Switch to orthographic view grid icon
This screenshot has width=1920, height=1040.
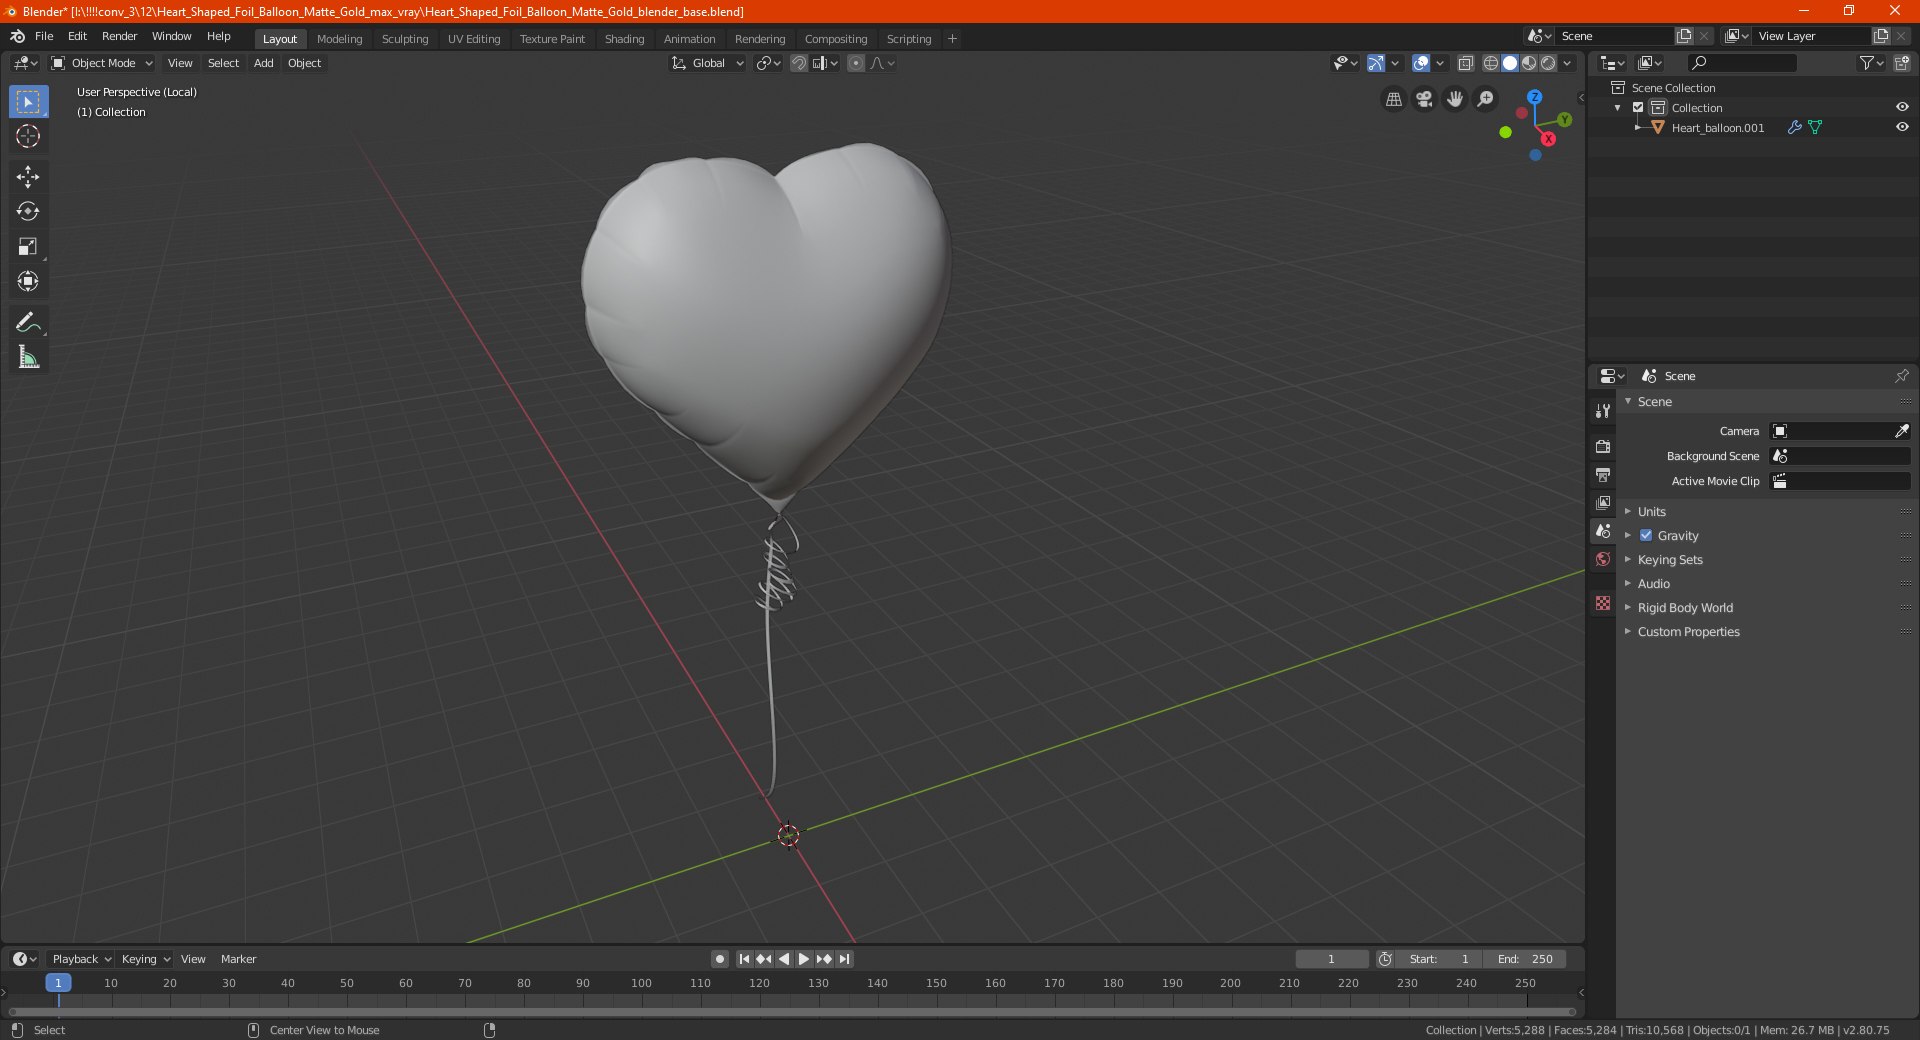click(x=1393, y=99)
